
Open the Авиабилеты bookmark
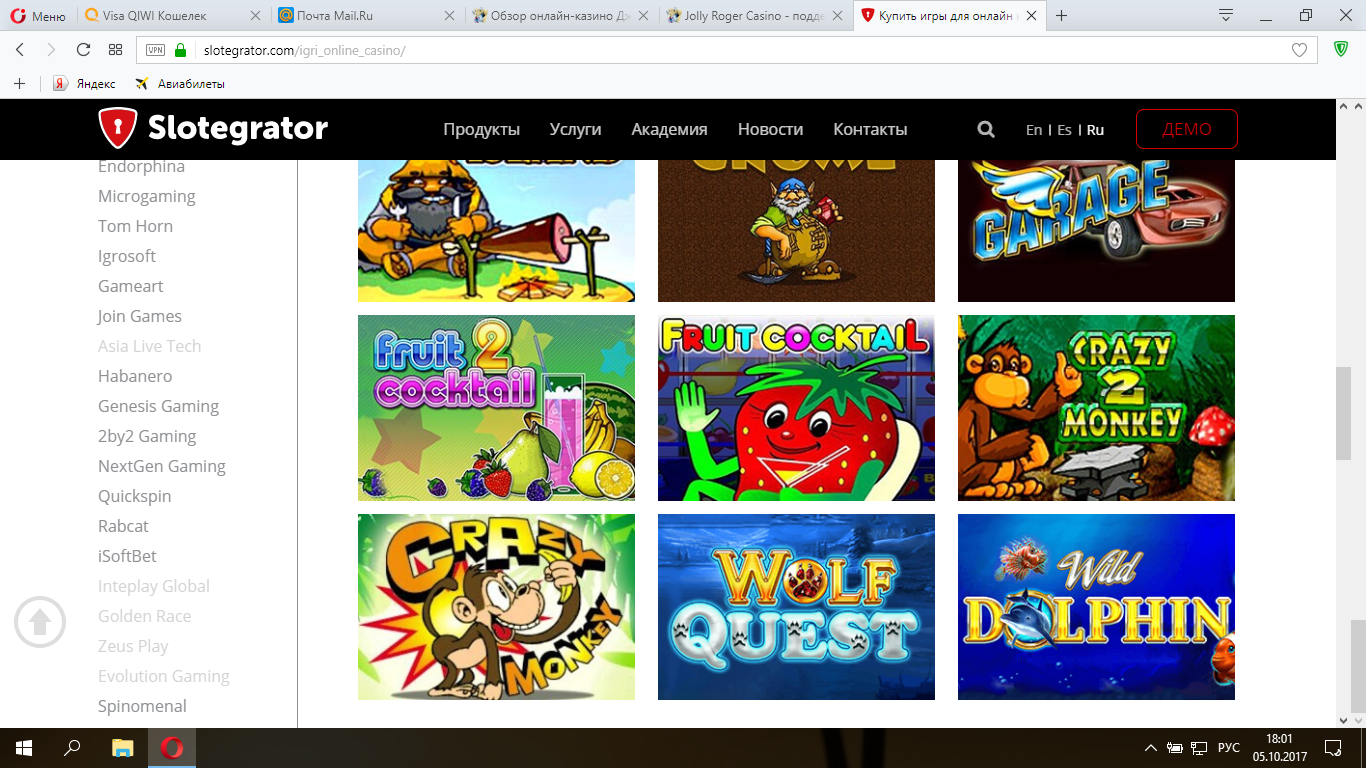coord(180,84)
